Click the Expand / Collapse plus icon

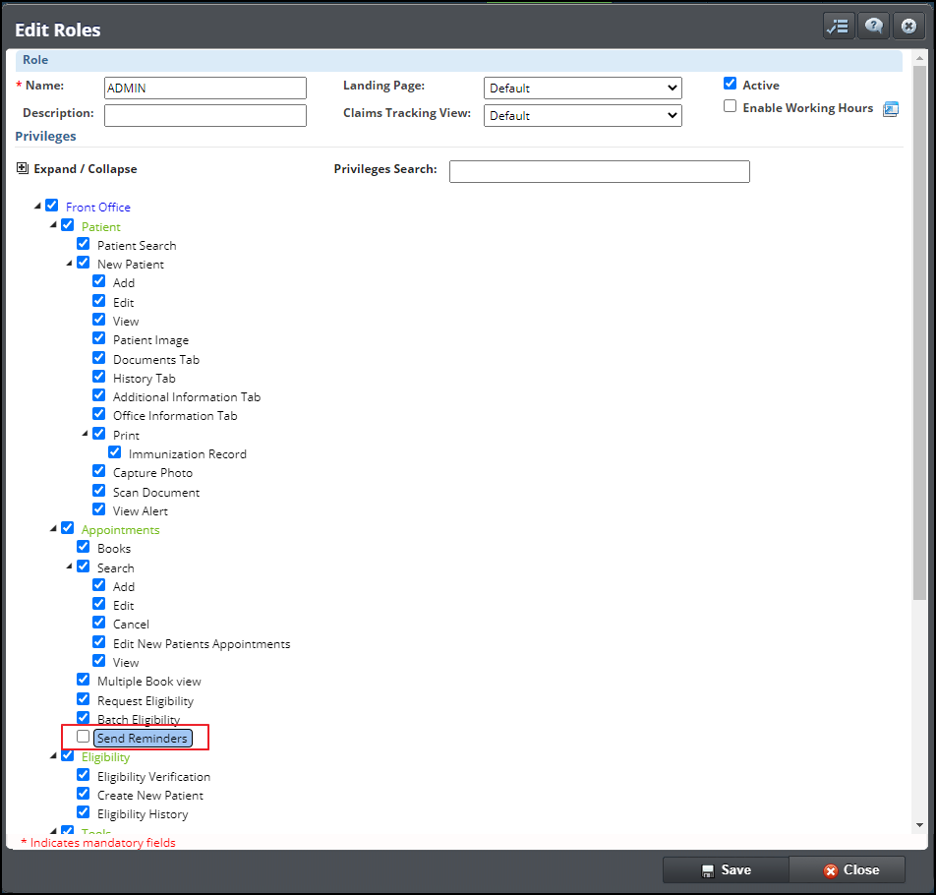point(23,169)
